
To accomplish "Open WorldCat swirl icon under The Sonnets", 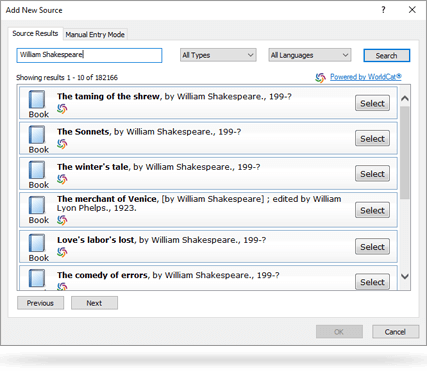I will pyautogui.click(x=62, y=144).
